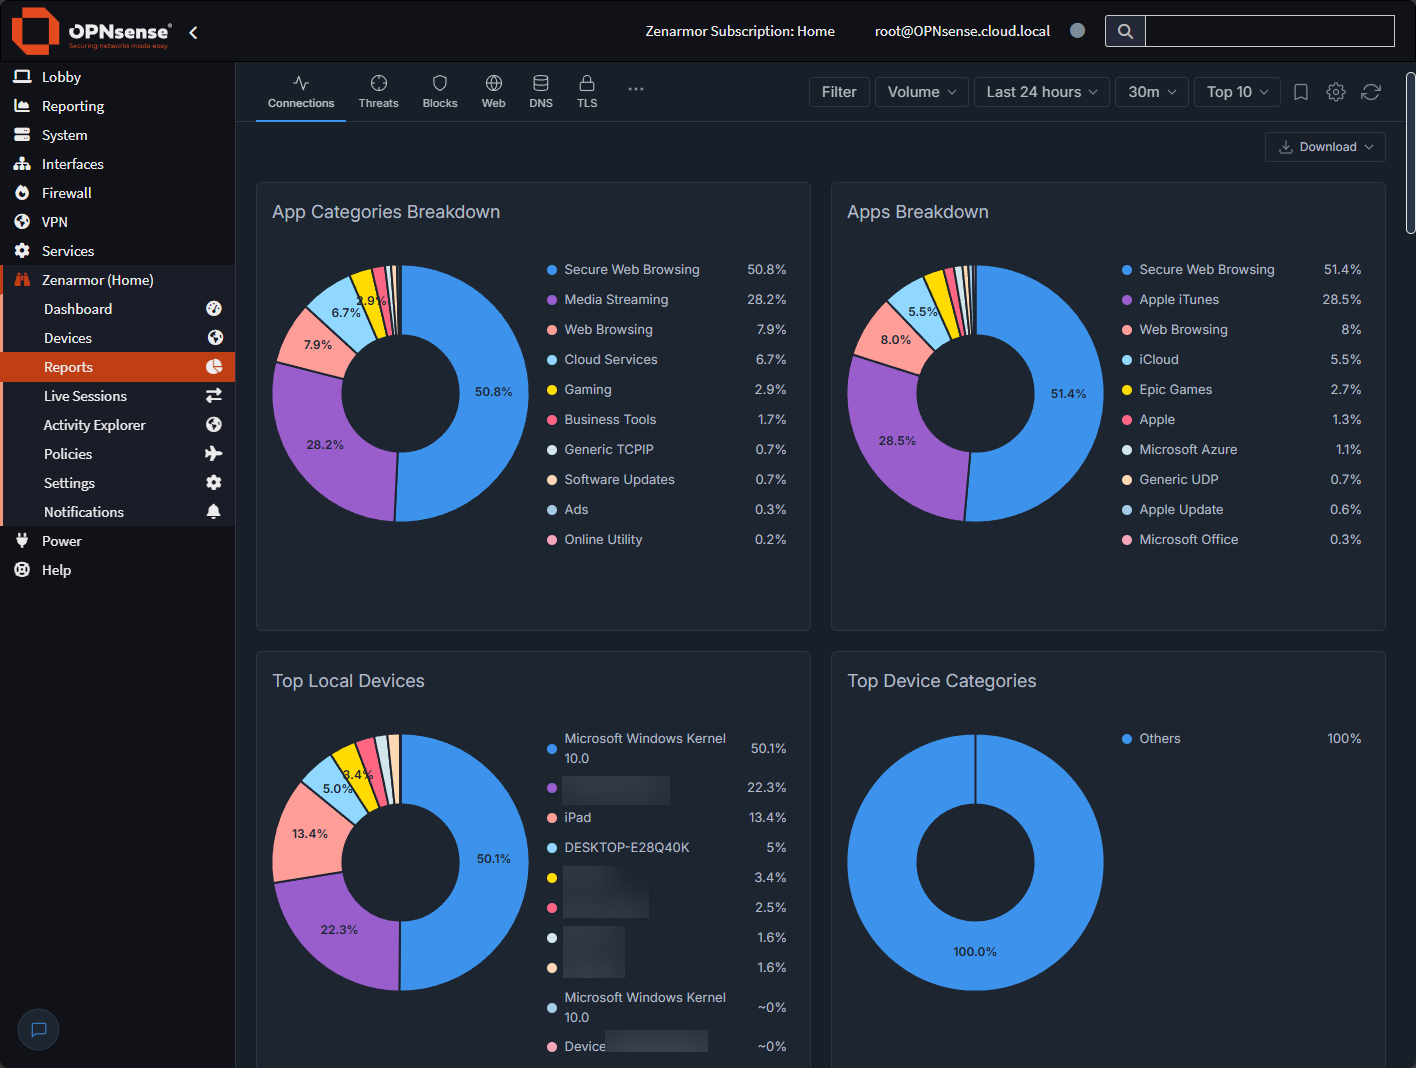The height and width of the screenshot is (1068, 1416).
Task: Click inside the top search field
Action: [x=1270, y=31]
